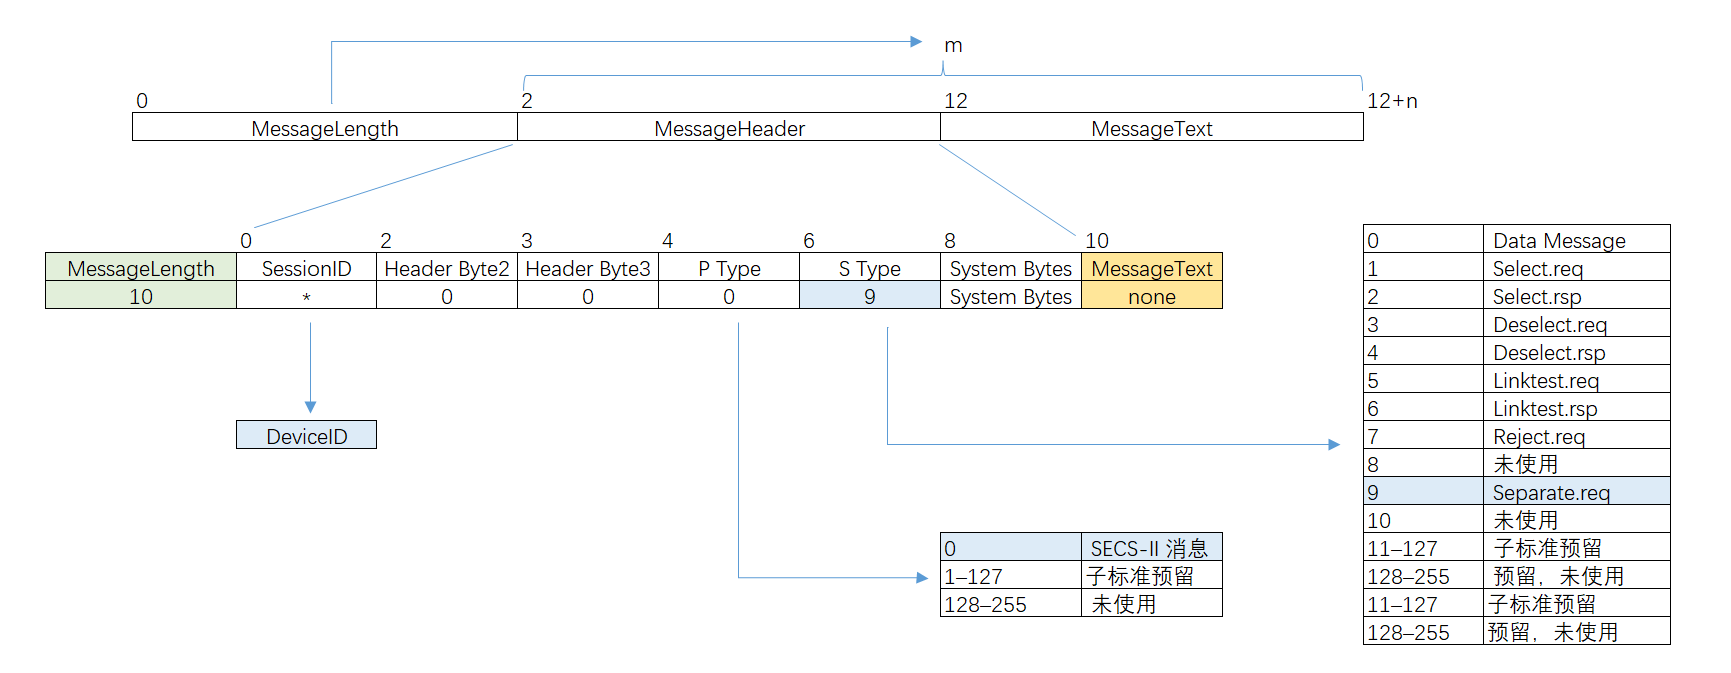Click the MessageHeader block in top bar
Viewport: 1731px width, 673px height.
click(729, 128)
